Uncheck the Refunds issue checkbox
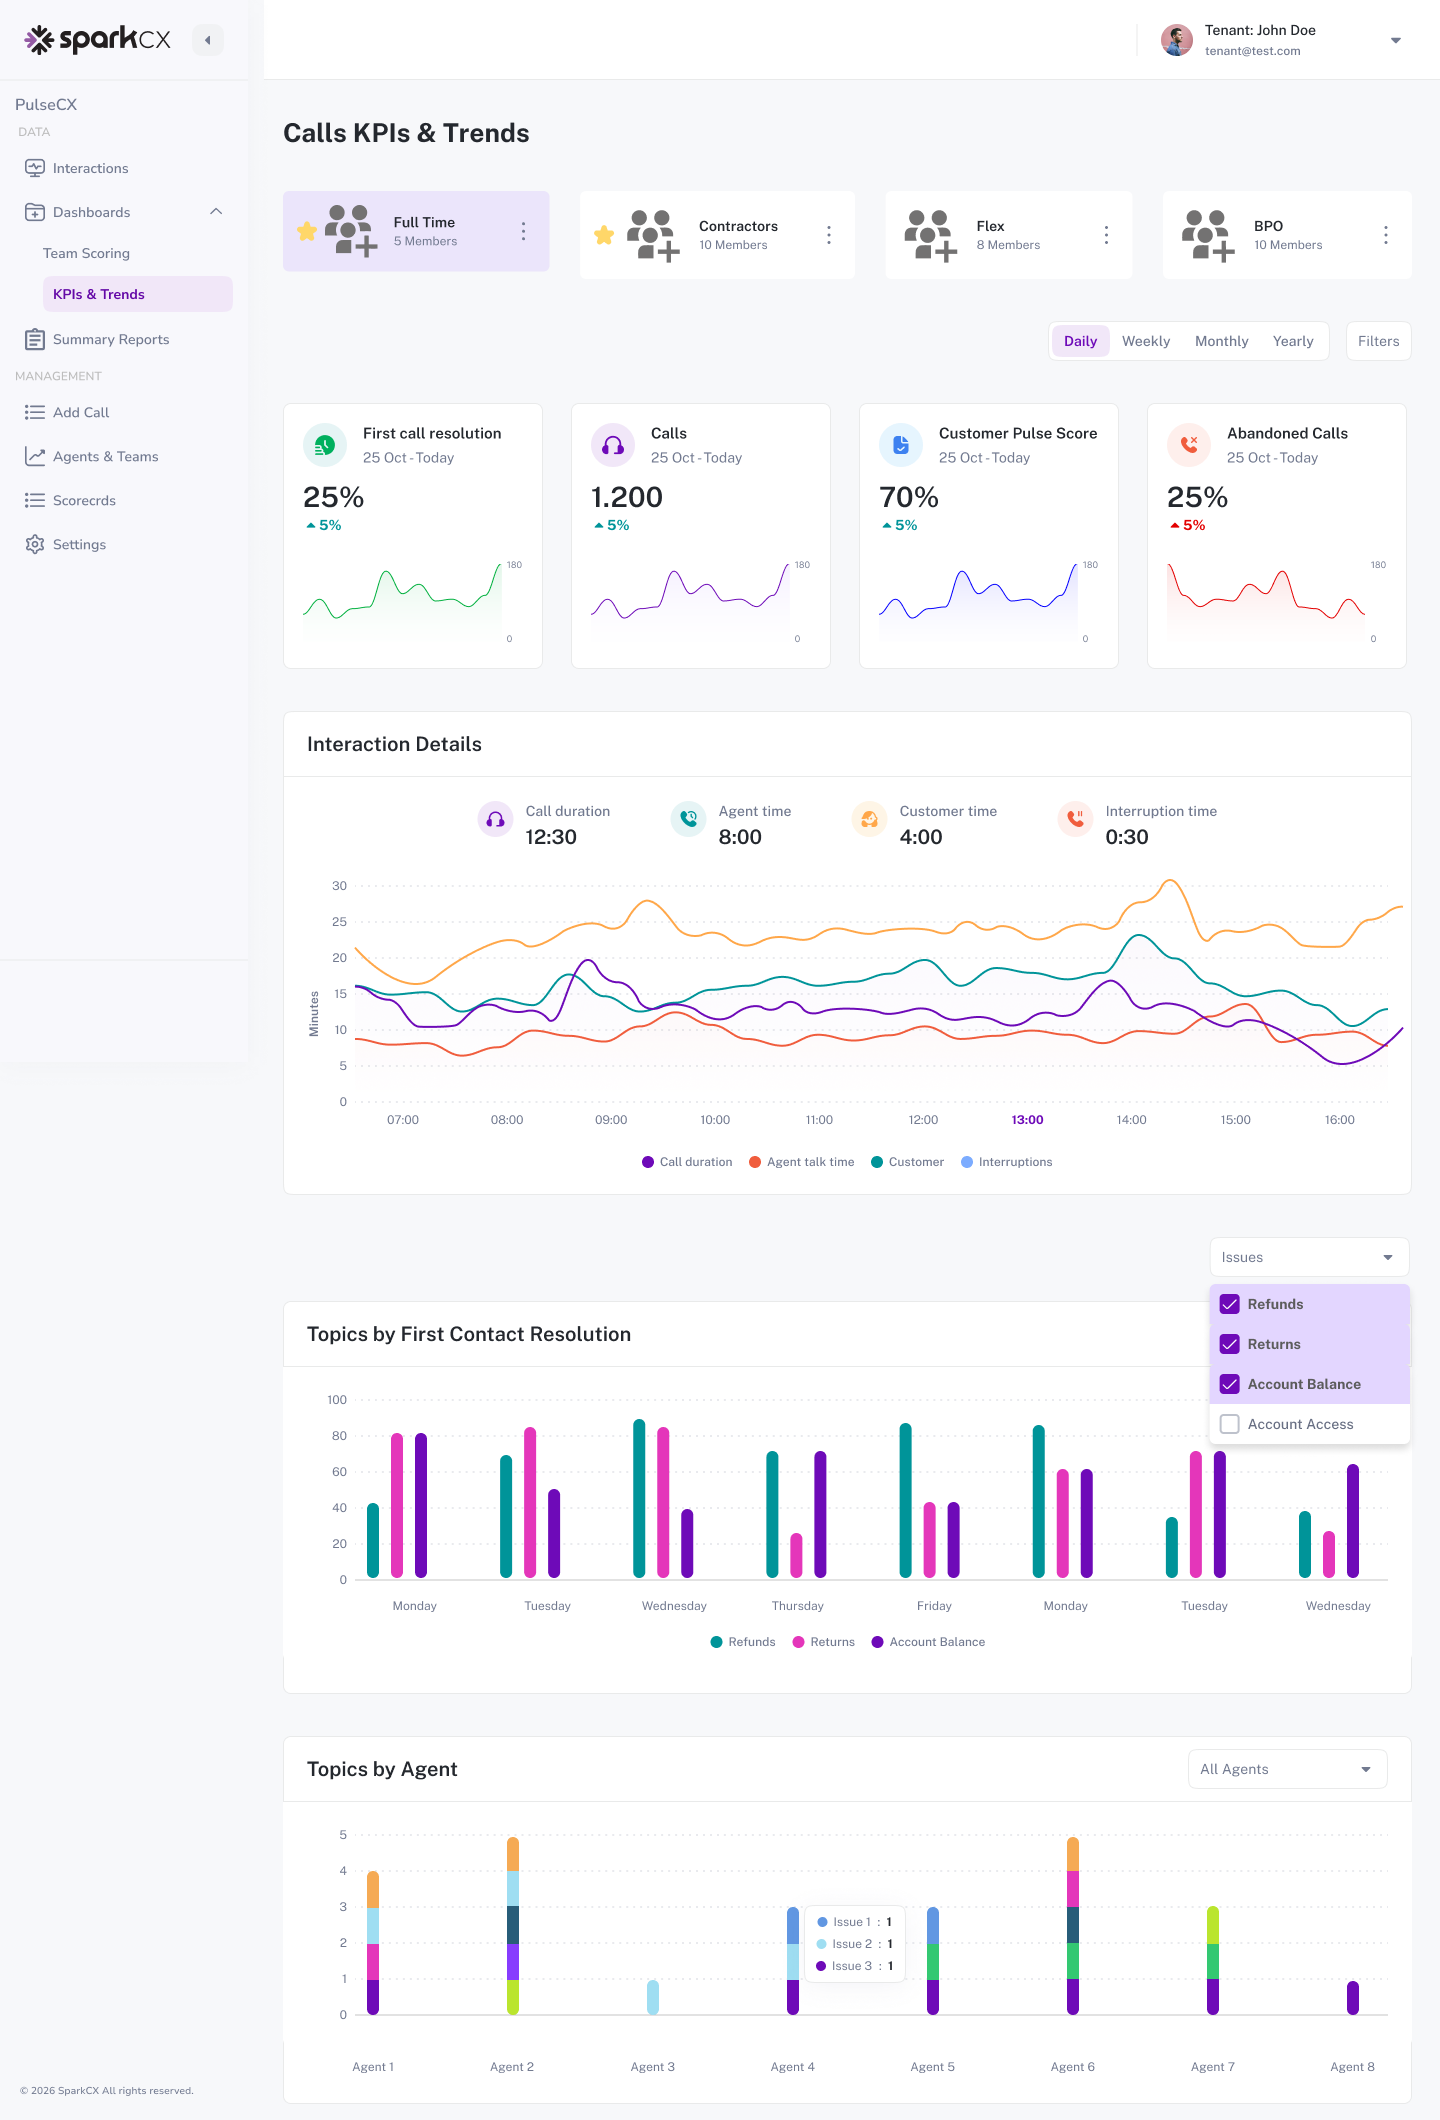1440x2120 pixels. (x=1230, y=1304)
